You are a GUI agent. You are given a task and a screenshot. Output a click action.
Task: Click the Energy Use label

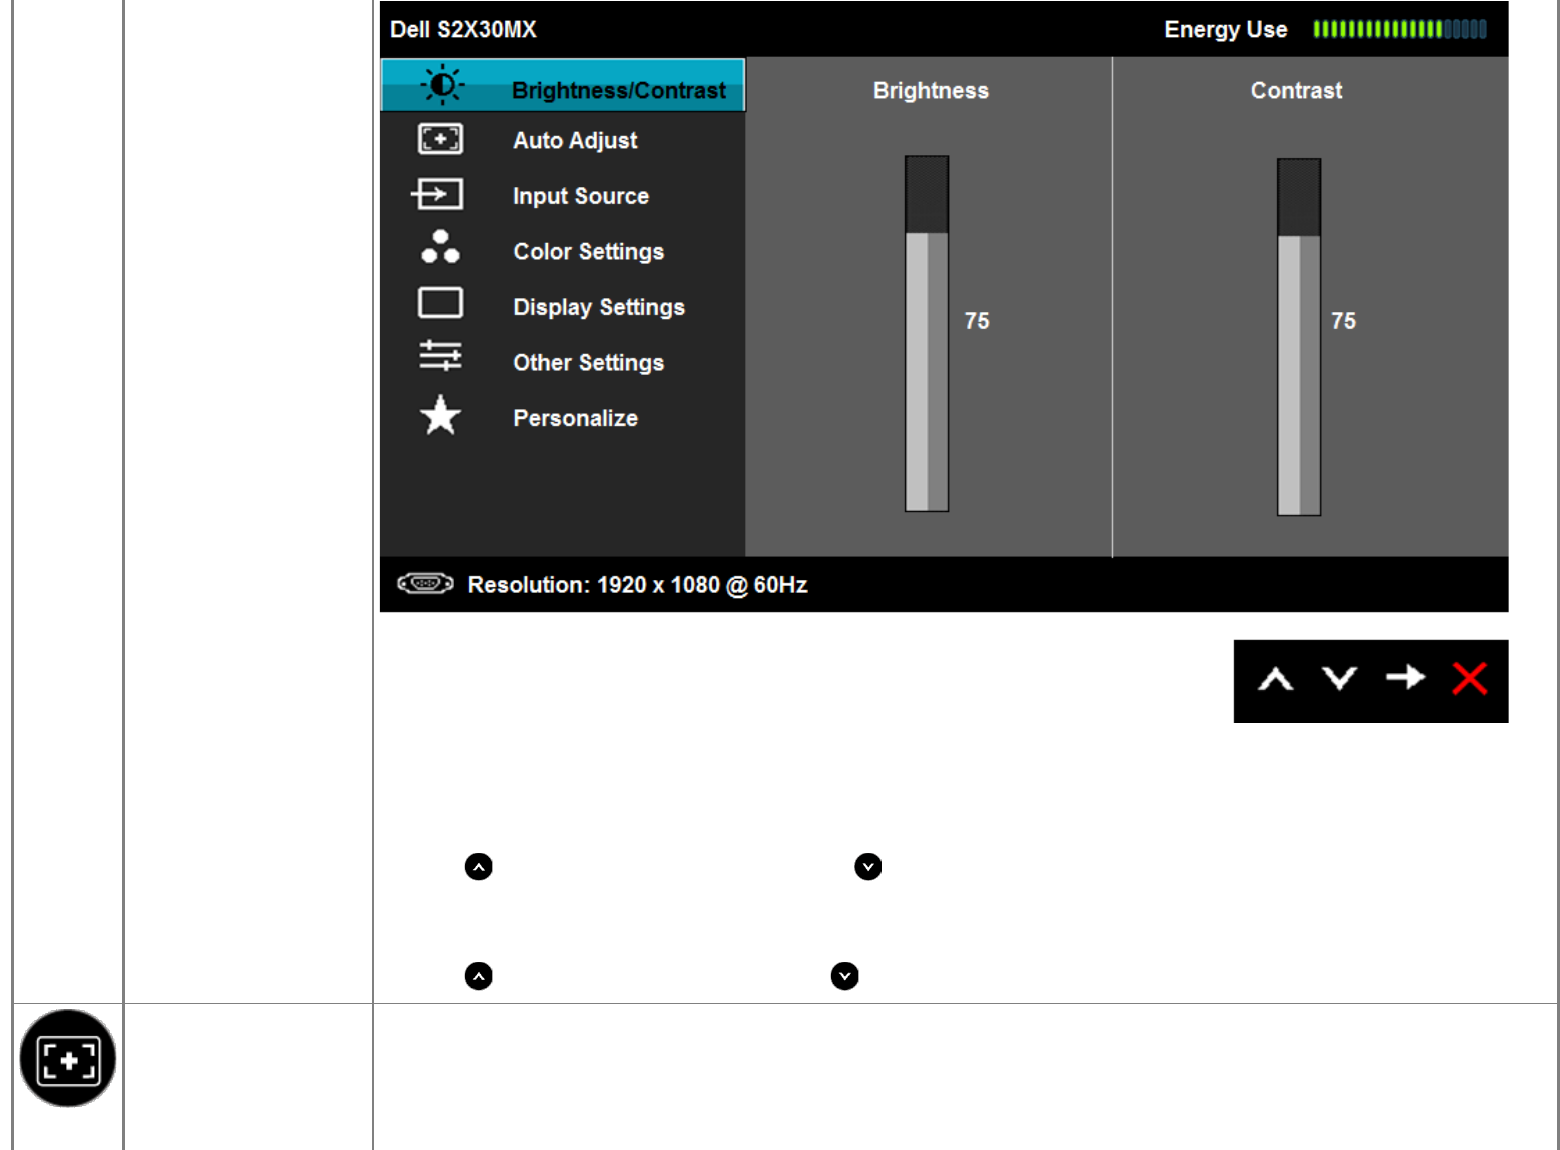pyautogui.click(x=1226, y=30)
